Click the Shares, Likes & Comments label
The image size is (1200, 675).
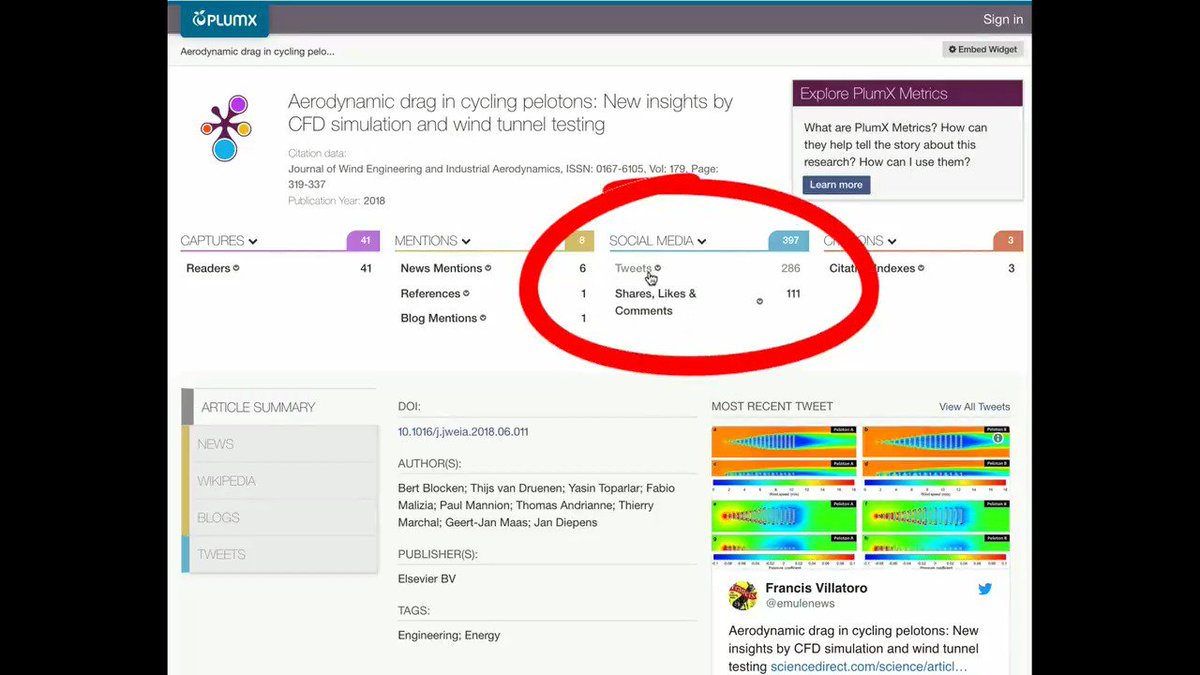tap(656, 302)
